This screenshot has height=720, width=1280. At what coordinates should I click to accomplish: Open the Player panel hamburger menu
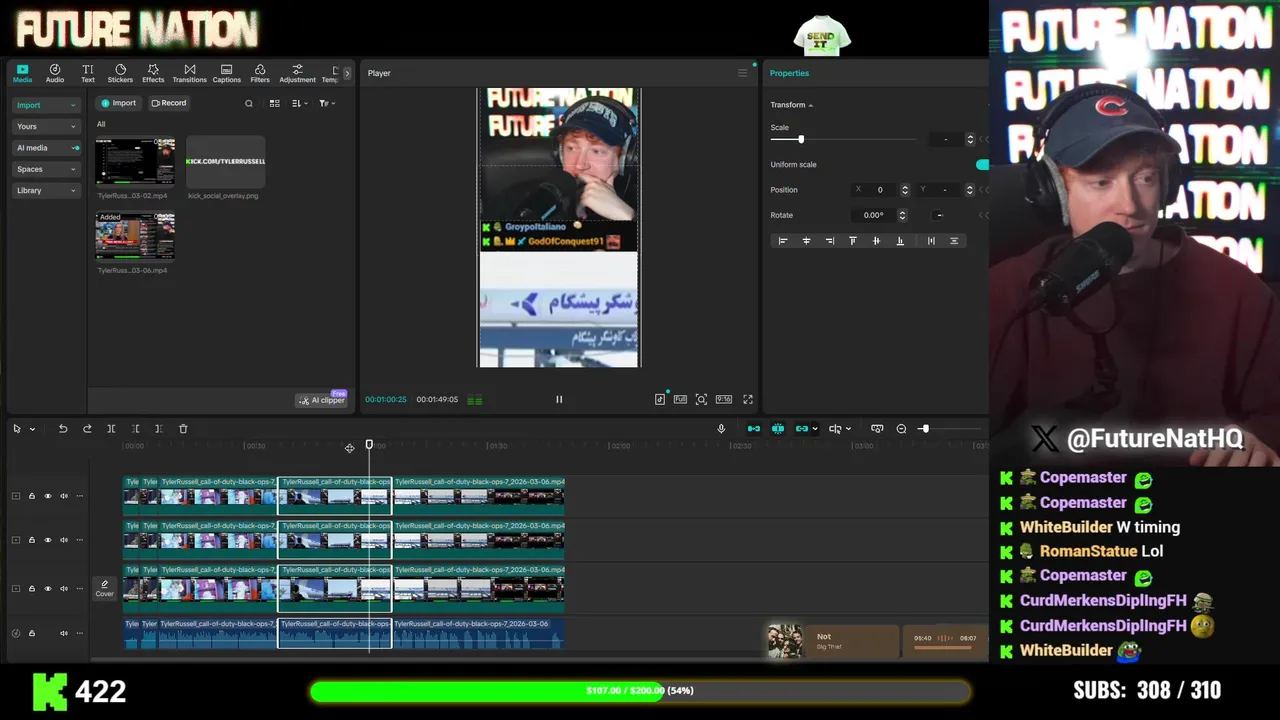(x=742, y=73)
